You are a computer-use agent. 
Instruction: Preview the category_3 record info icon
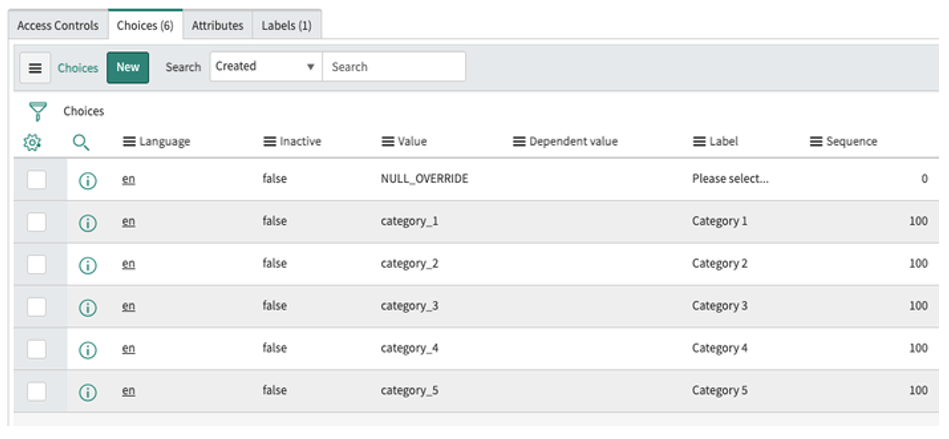click(x=87, y=307)
